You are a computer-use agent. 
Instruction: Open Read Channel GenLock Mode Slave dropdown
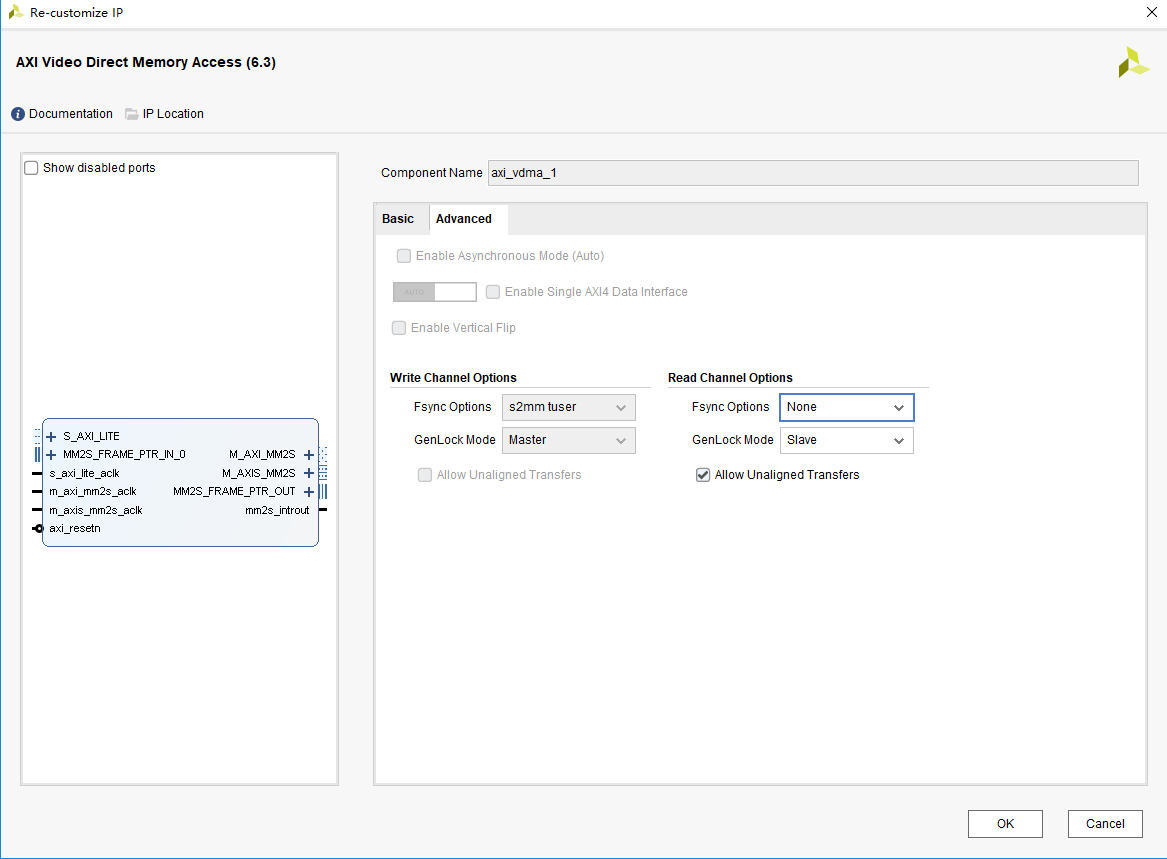tap(846, 441)
